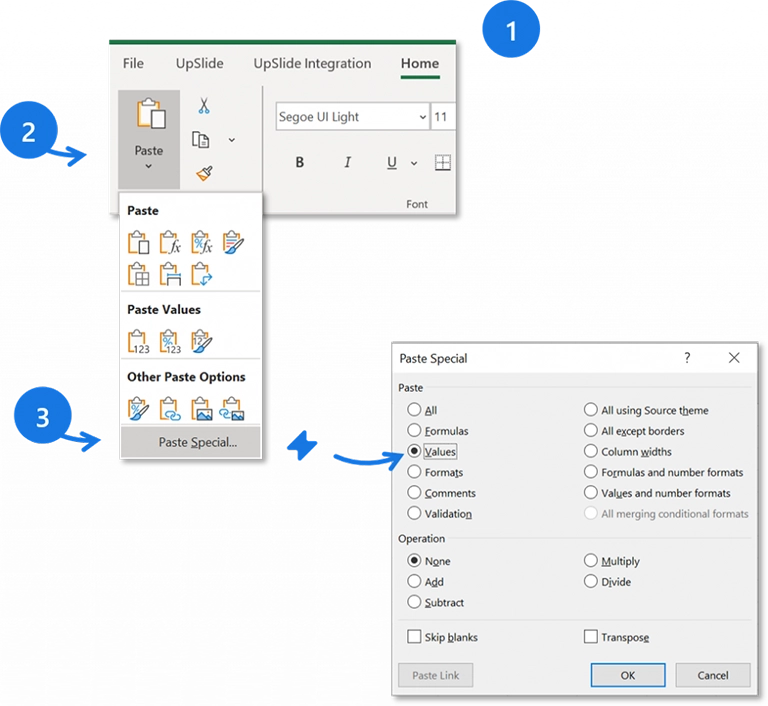
Task: Enable the Skip blanks checkbox
Action: click(414, 637)
